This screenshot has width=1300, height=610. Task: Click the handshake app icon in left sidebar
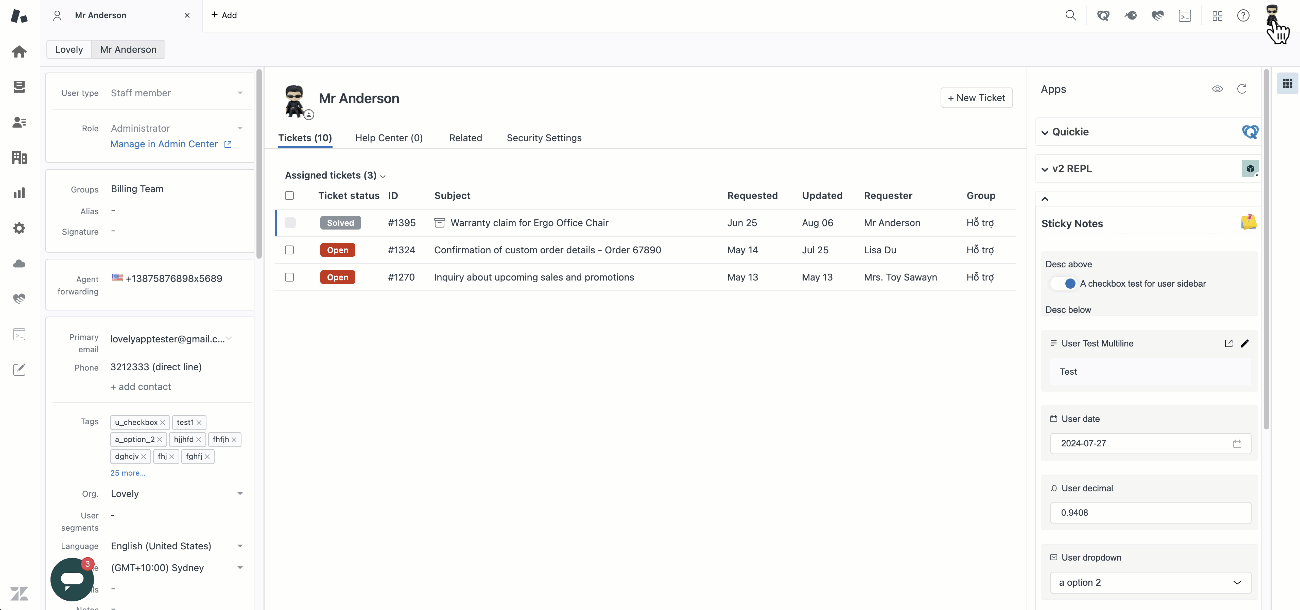click(x=19, y=299)
